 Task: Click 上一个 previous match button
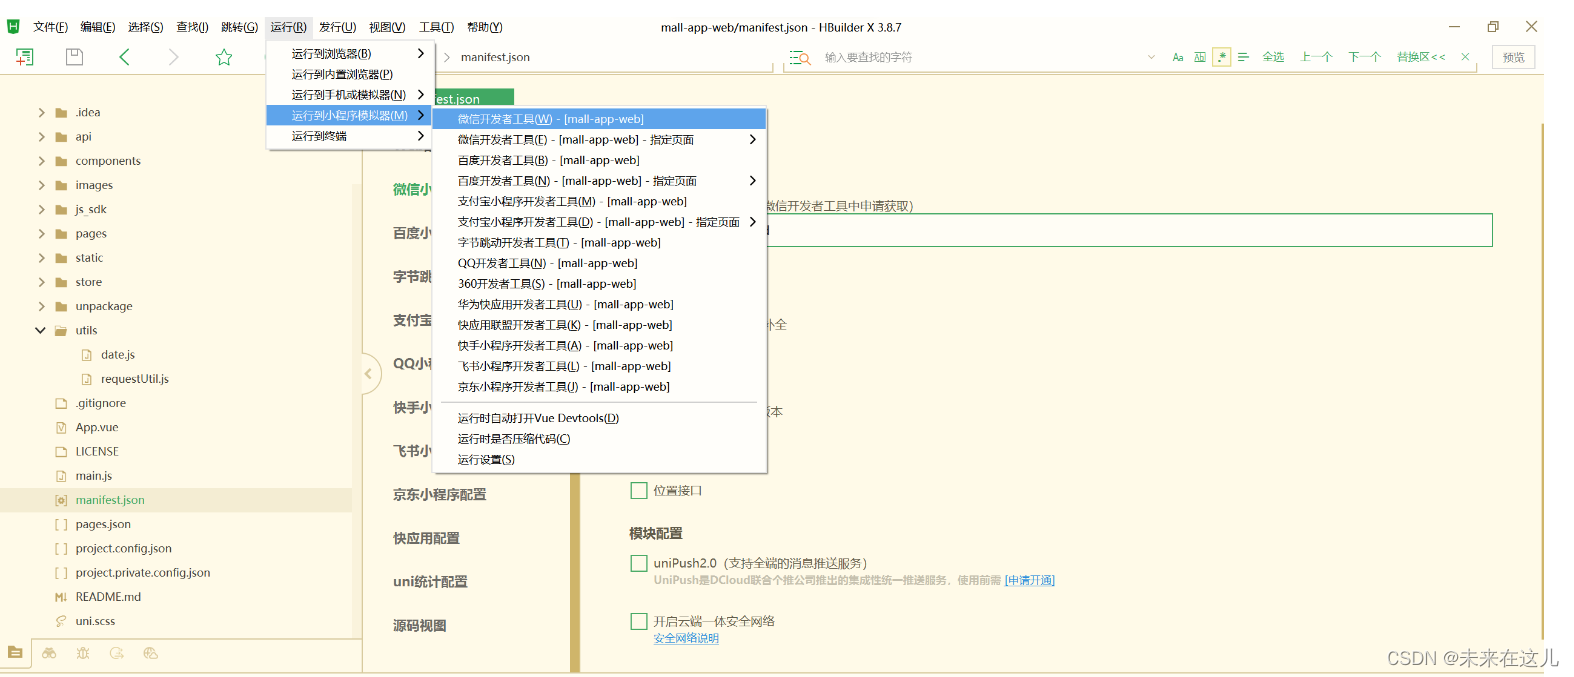[x=1316, y=57]
